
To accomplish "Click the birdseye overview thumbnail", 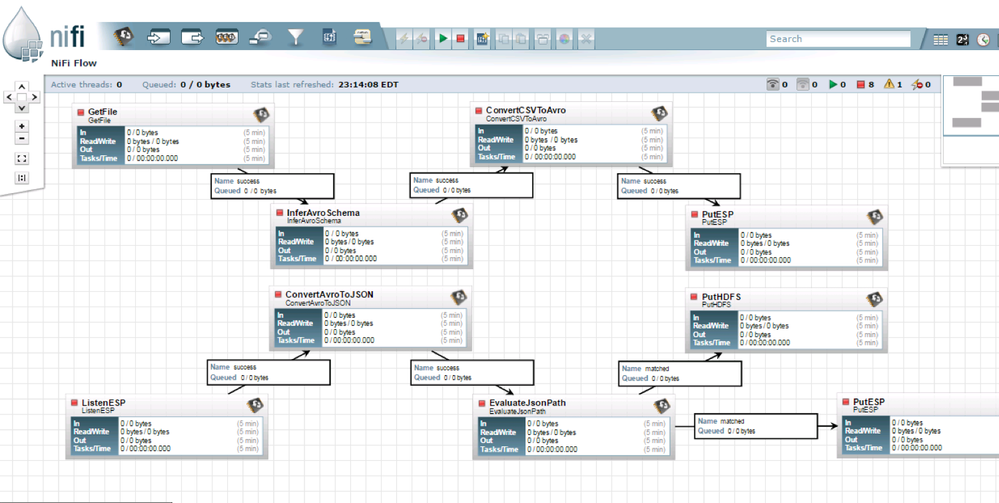I will point(970,105).
